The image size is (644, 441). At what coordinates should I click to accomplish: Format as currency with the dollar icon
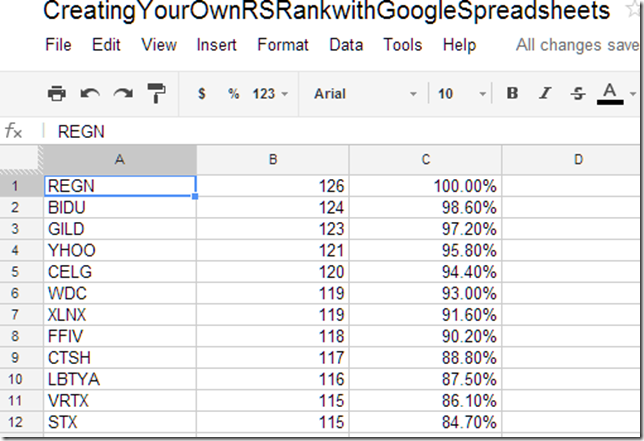tap(202, 94)
